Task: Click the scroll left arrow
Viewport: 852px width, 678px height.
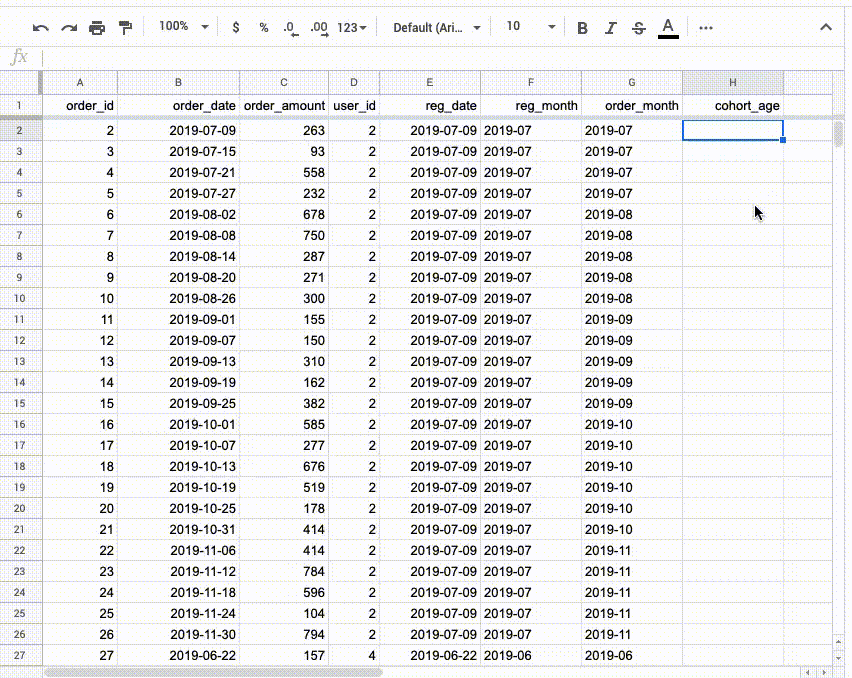Action: 808,673
